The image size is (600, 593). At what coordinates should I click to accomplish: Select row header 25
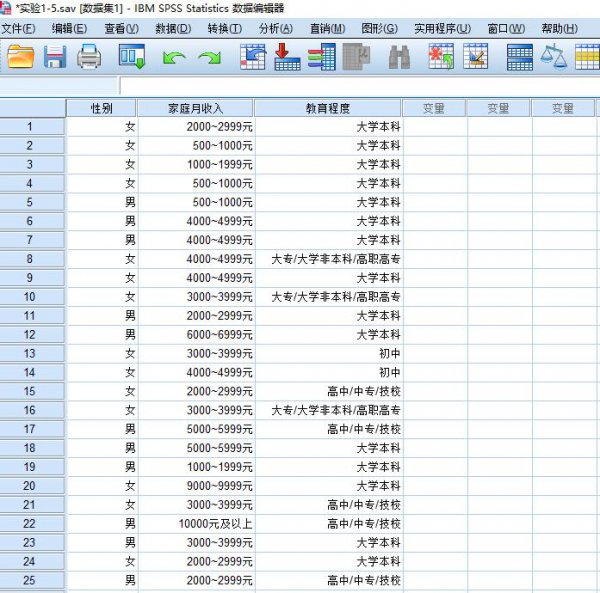pyautogui.click(x=32, y=580)
